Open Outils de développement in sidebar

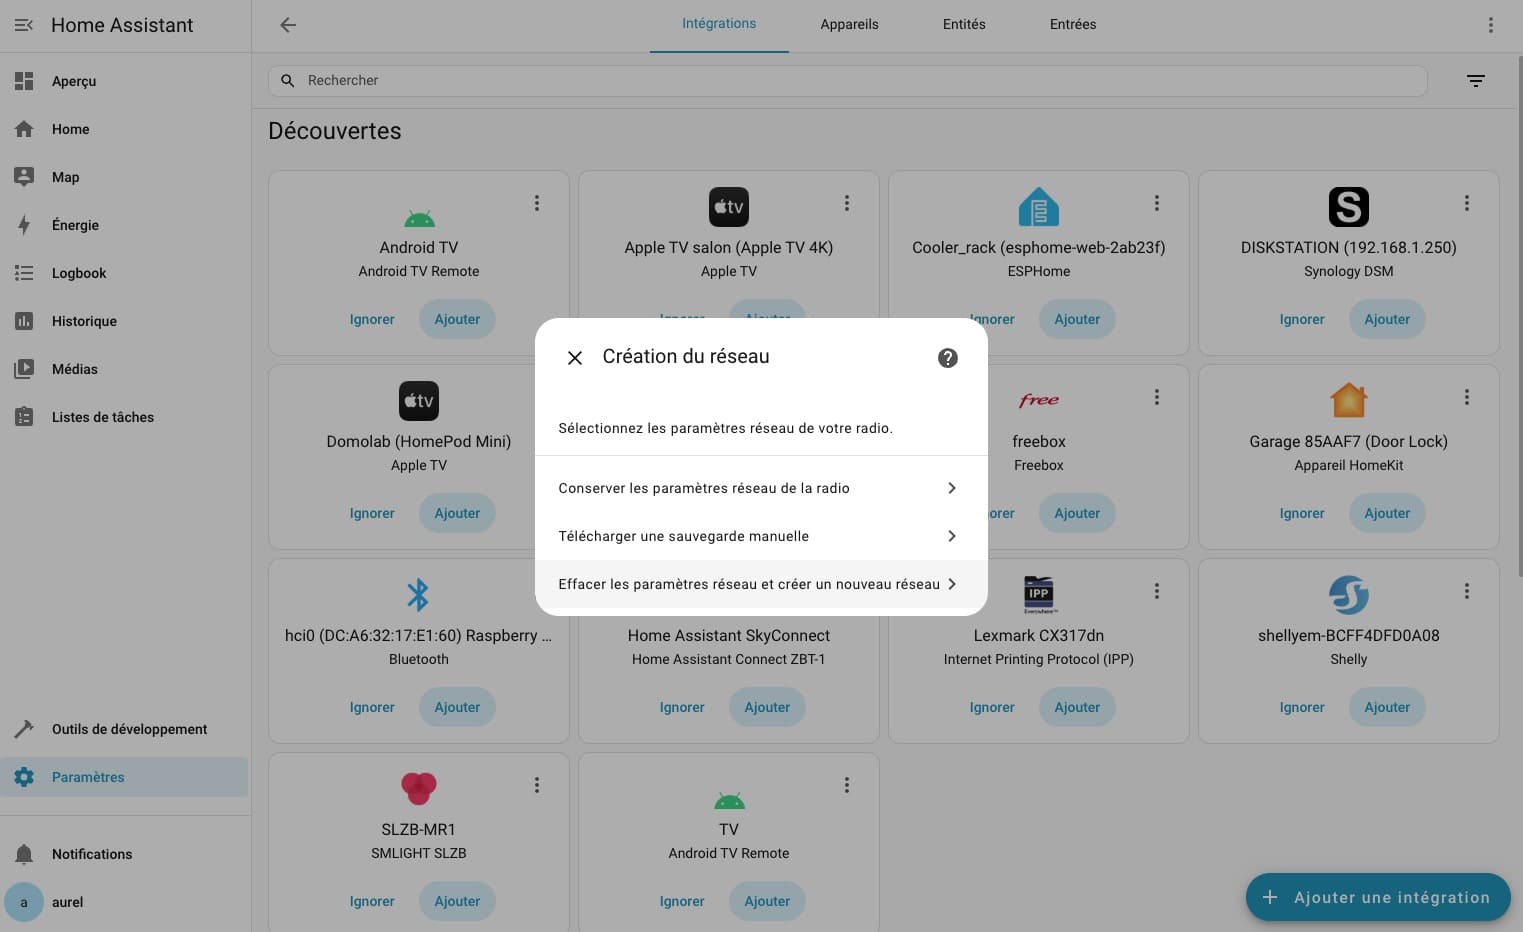point(129,729)
